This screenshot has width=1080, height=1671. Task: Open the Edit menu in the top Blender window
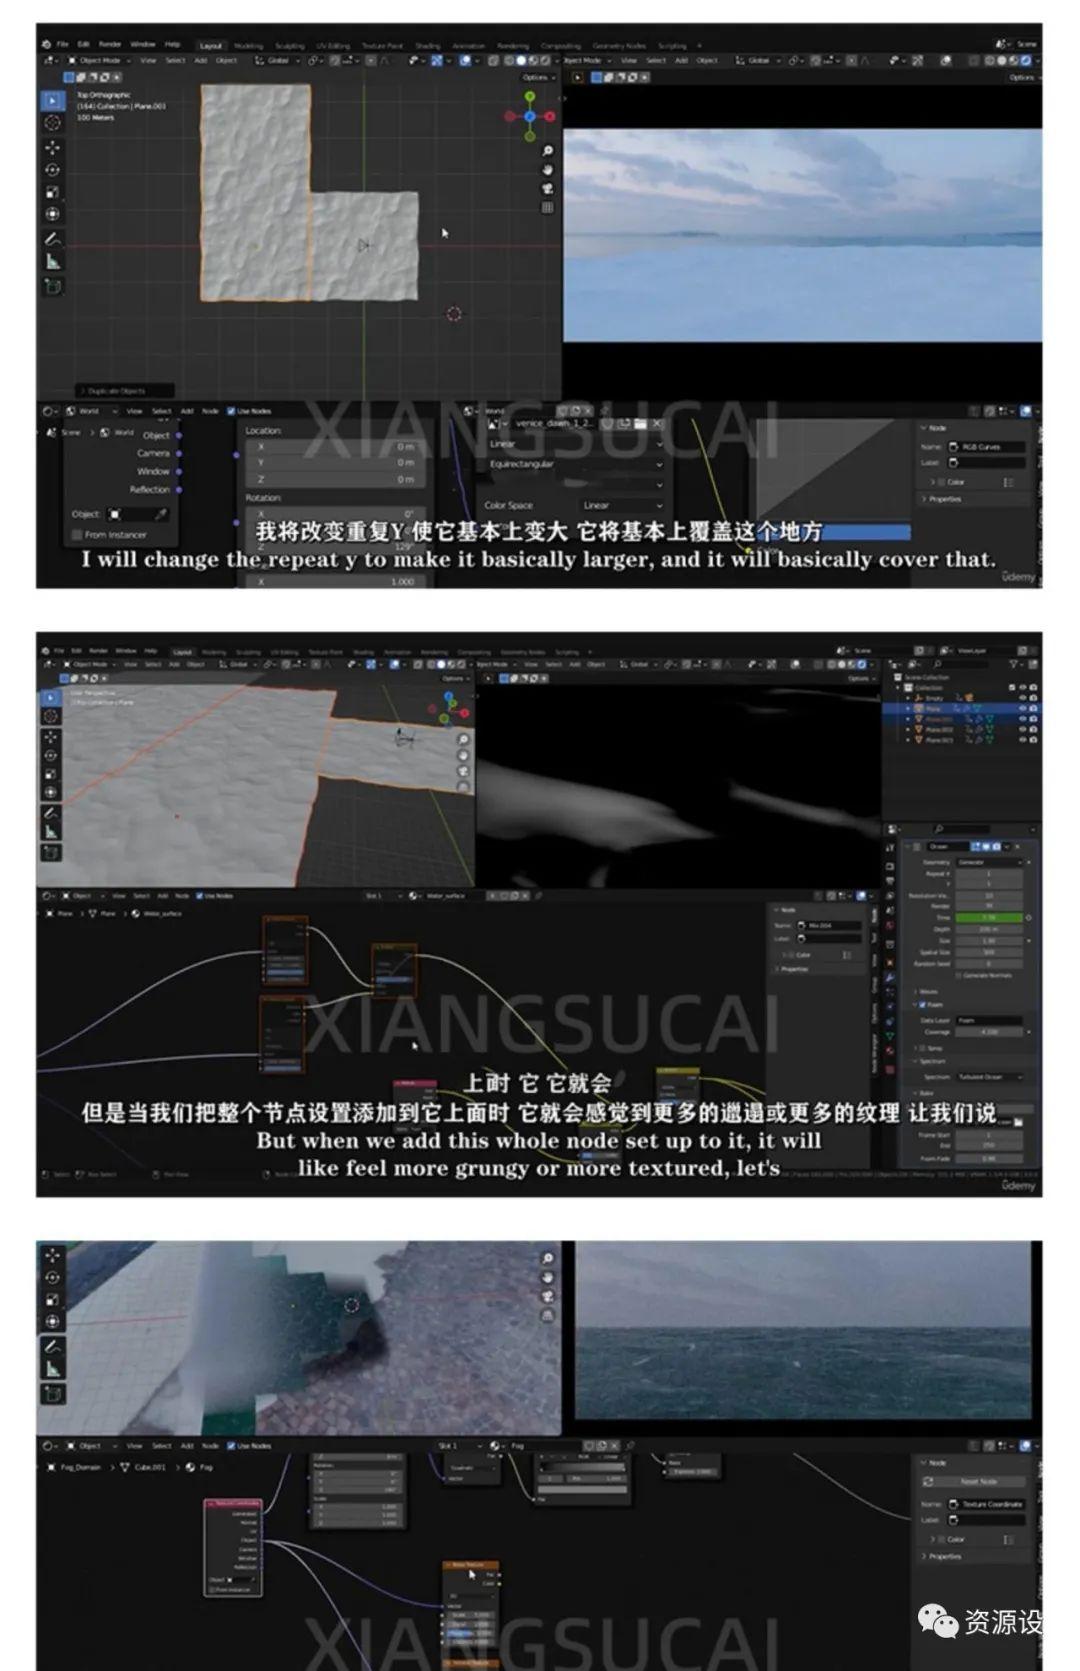[x=83, y=45]
